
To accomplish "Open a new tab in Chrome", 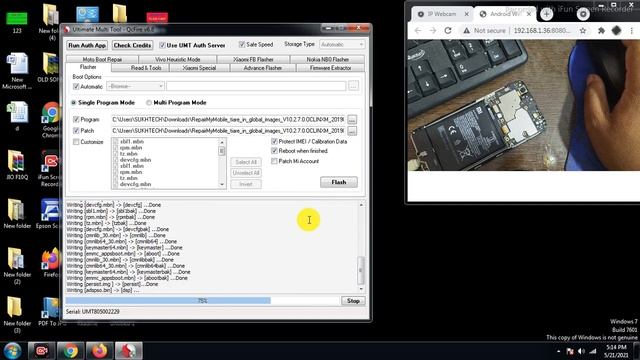I will (x=547, y=14).
